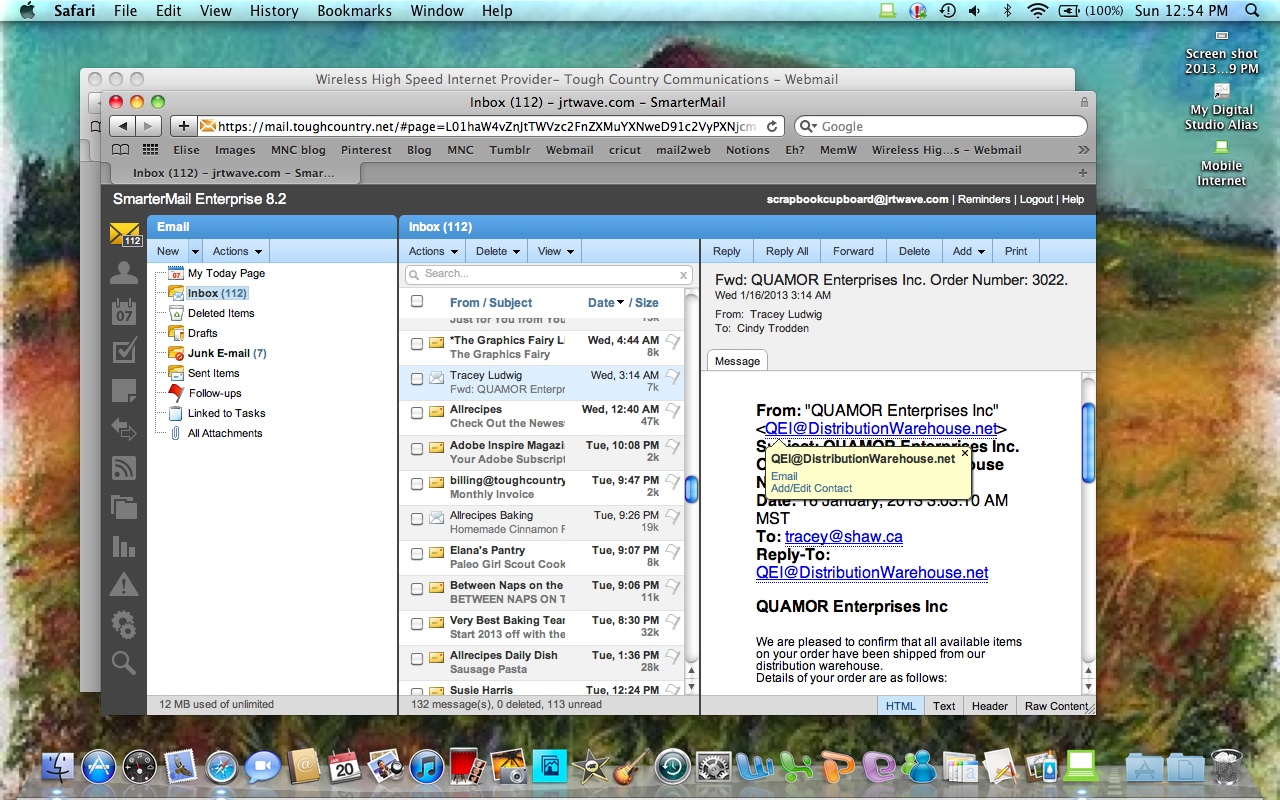Screen dimensions: 1280x800
Task: Open the tracey@shaw.ca email link
Action: pos(844,537)
